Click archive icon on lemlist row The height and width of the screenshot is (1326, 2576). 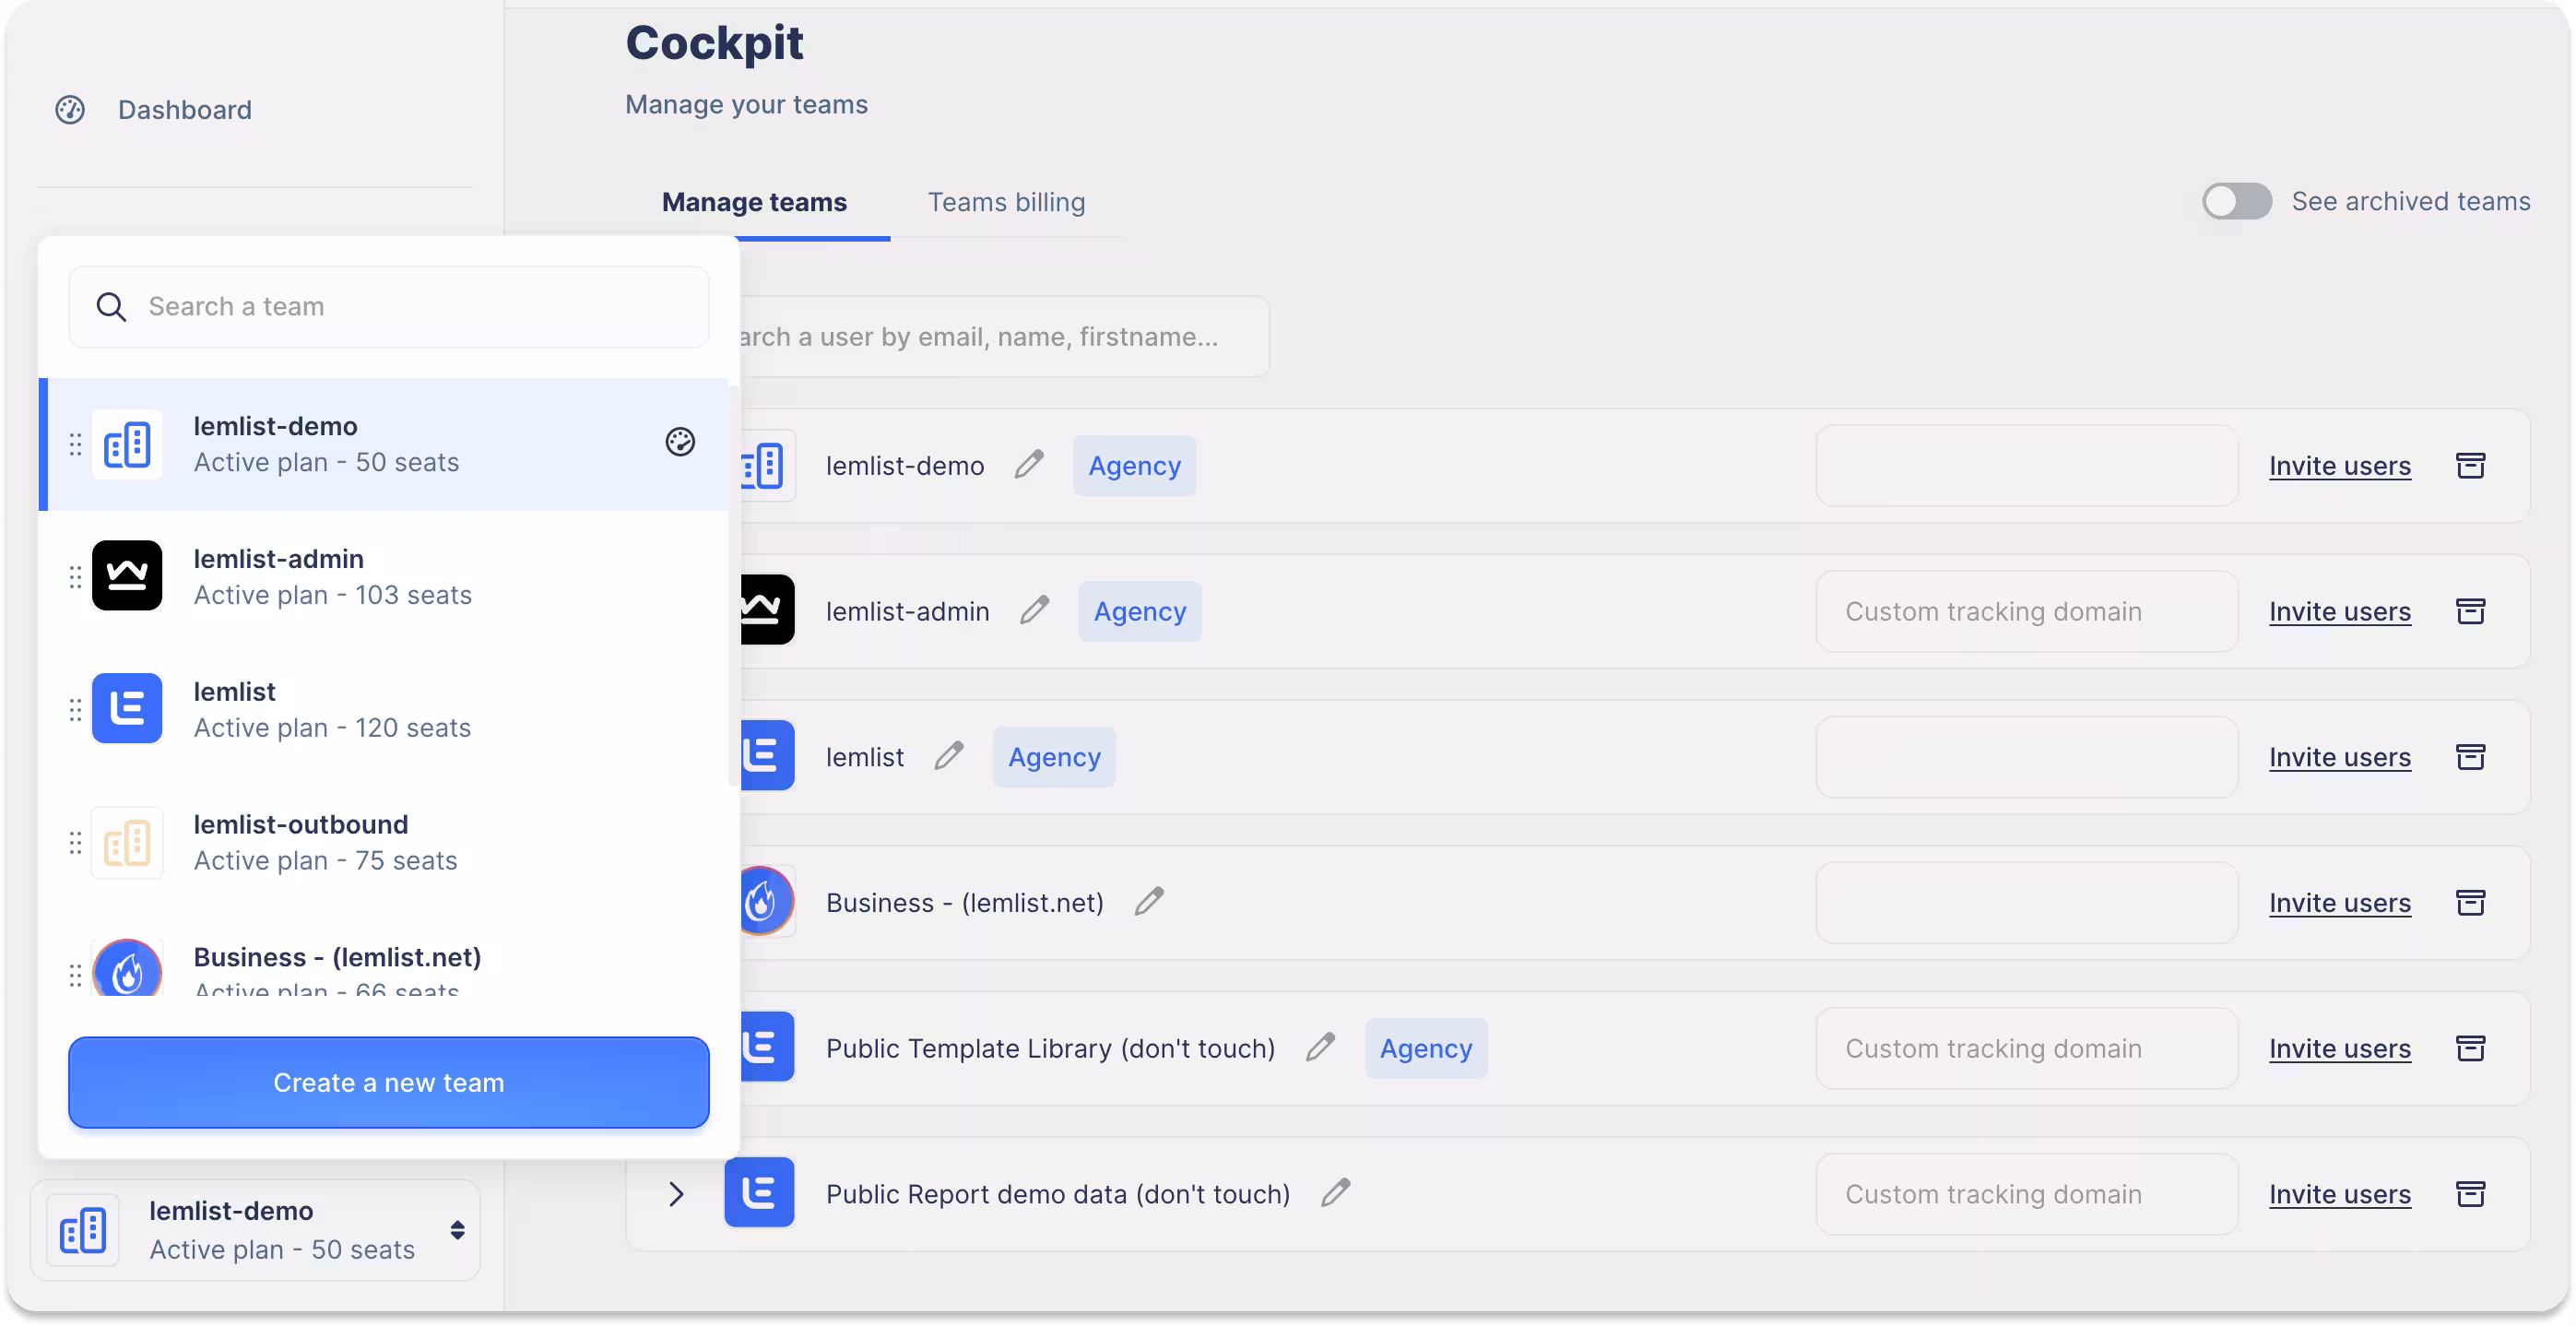coord(2470,756)
